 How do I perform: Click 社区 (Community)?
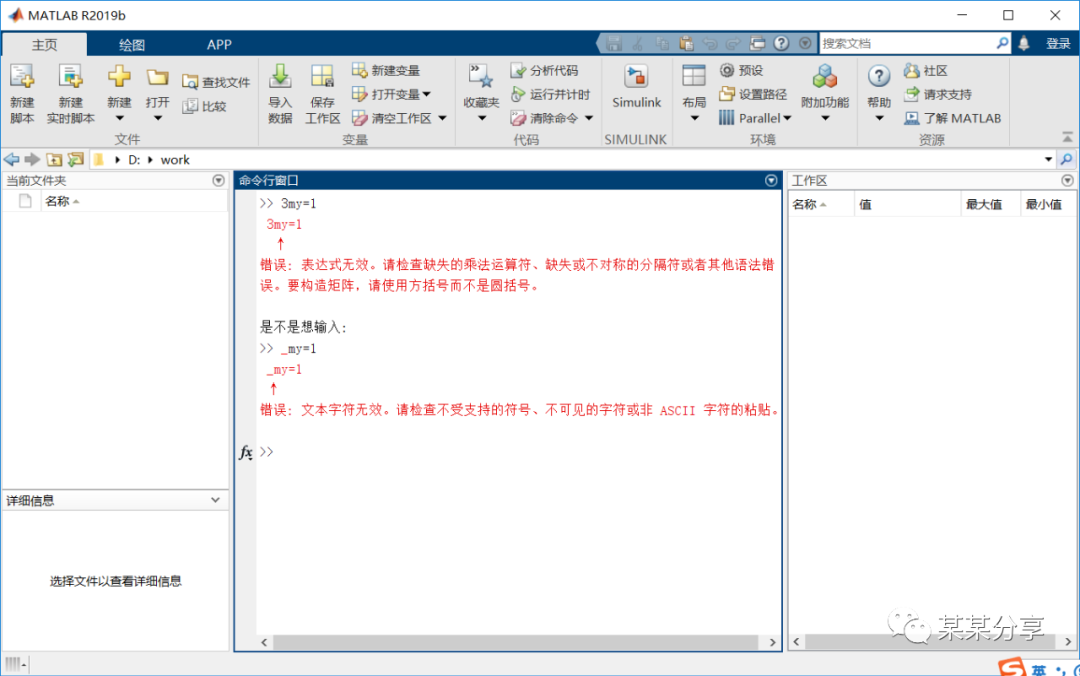click(x=926, y=70)
